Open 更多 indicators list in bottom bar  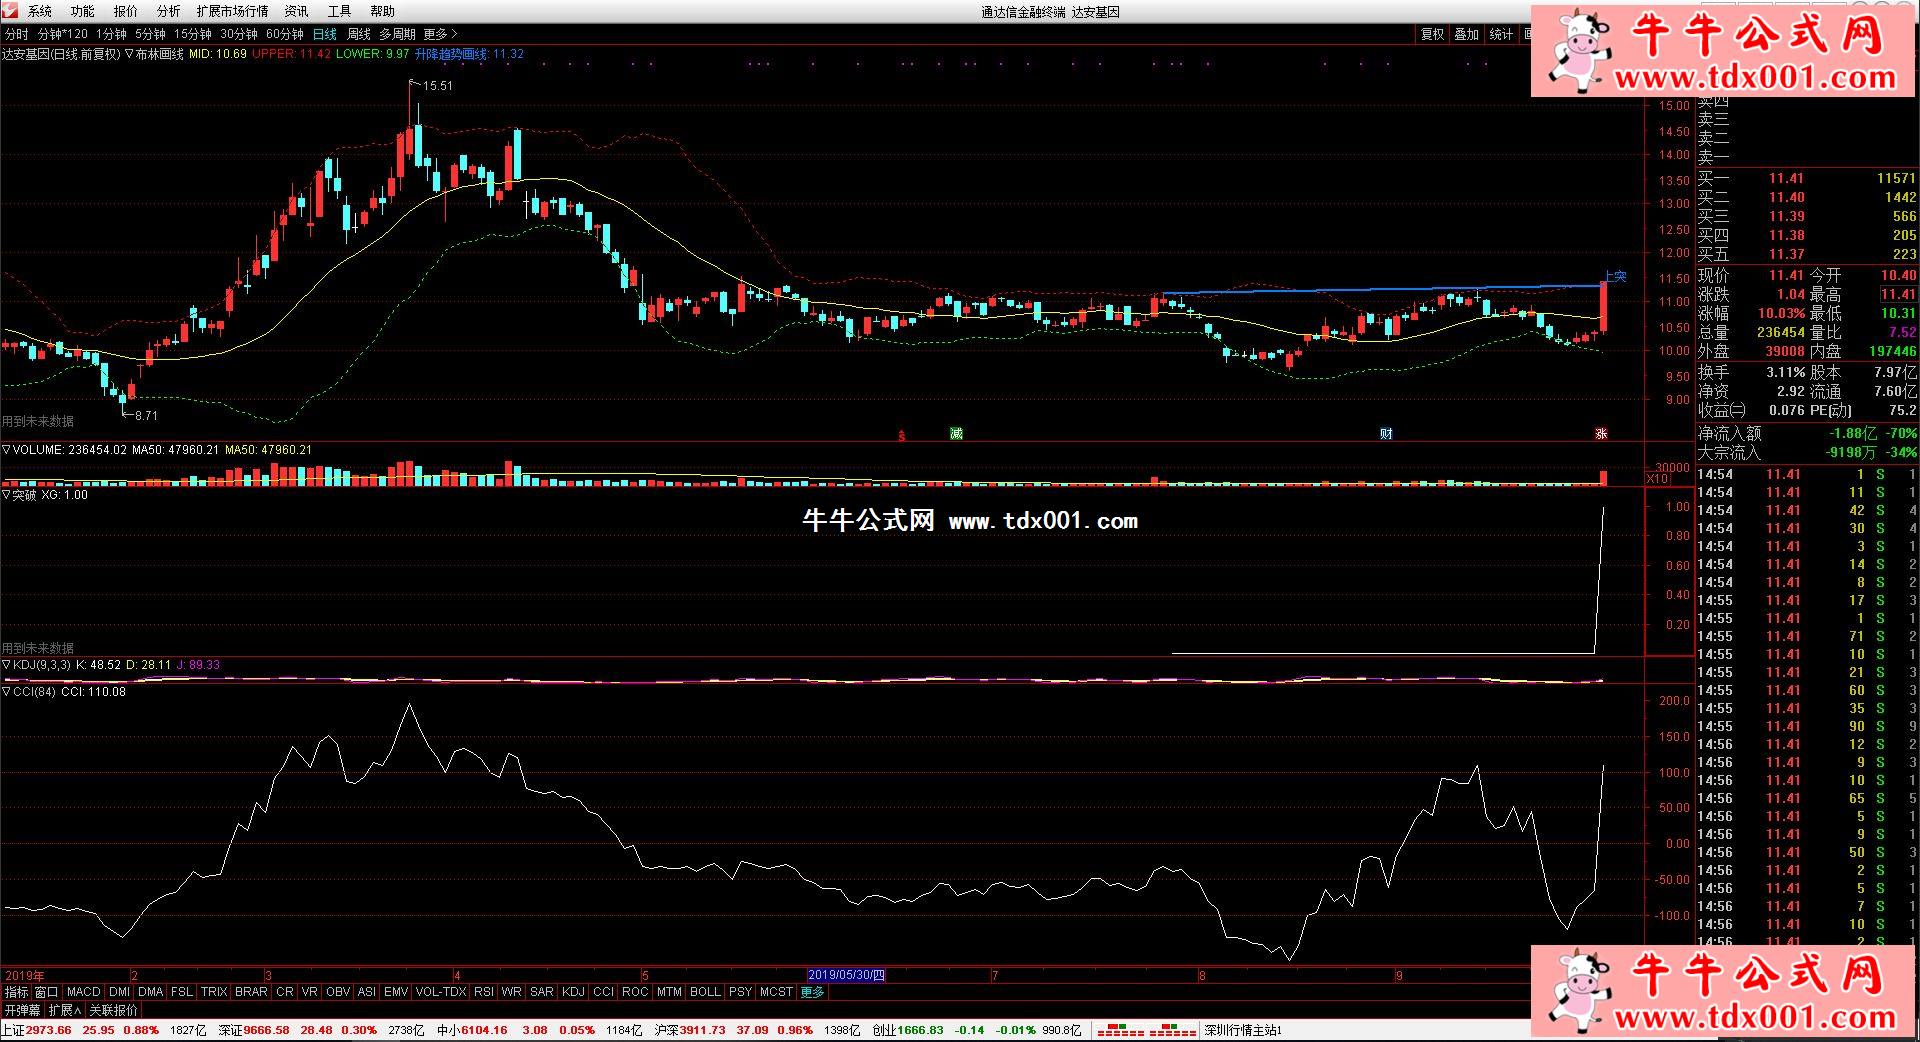click(x=813, y=992)
